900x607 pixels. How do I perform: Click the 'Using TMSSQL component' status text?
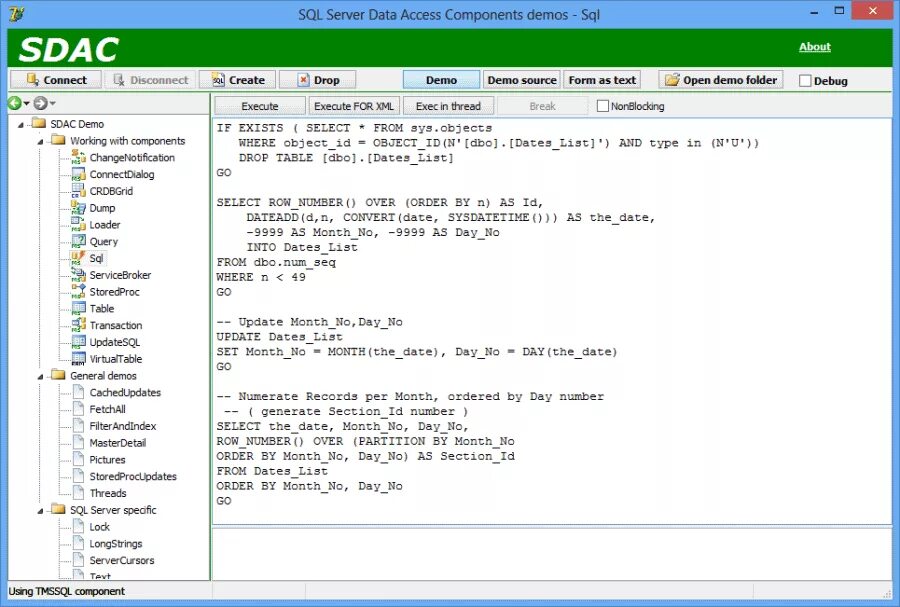pos(67,591)
